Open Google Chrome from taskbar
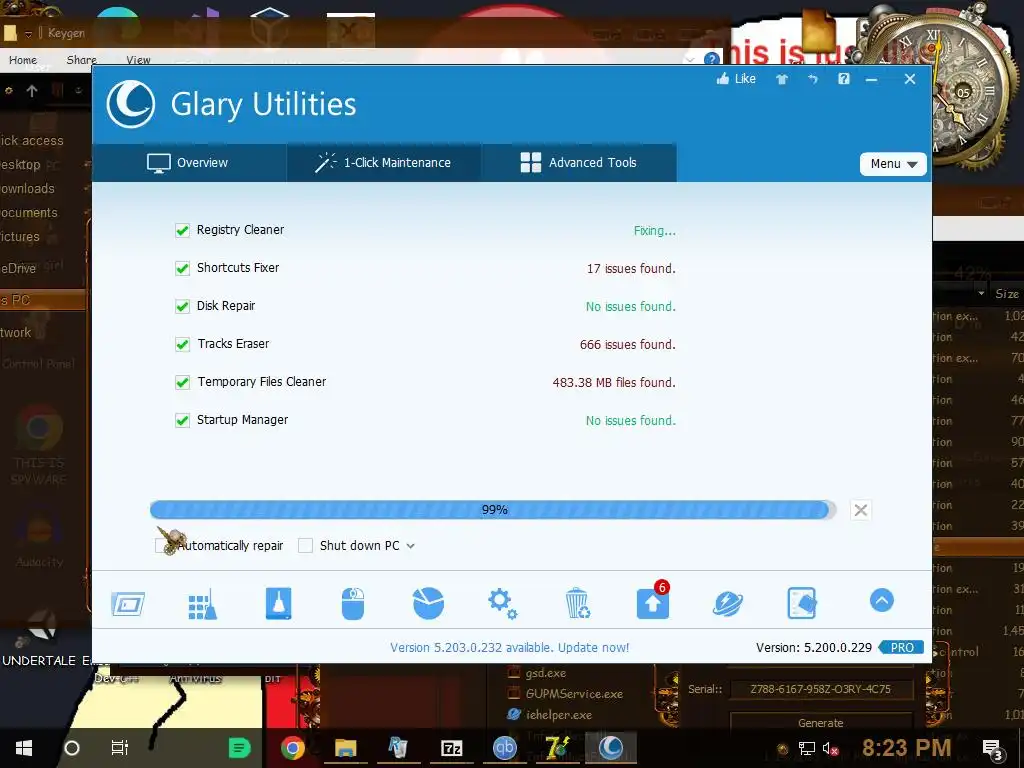1024x768 pixels. (x=293, y=748)
